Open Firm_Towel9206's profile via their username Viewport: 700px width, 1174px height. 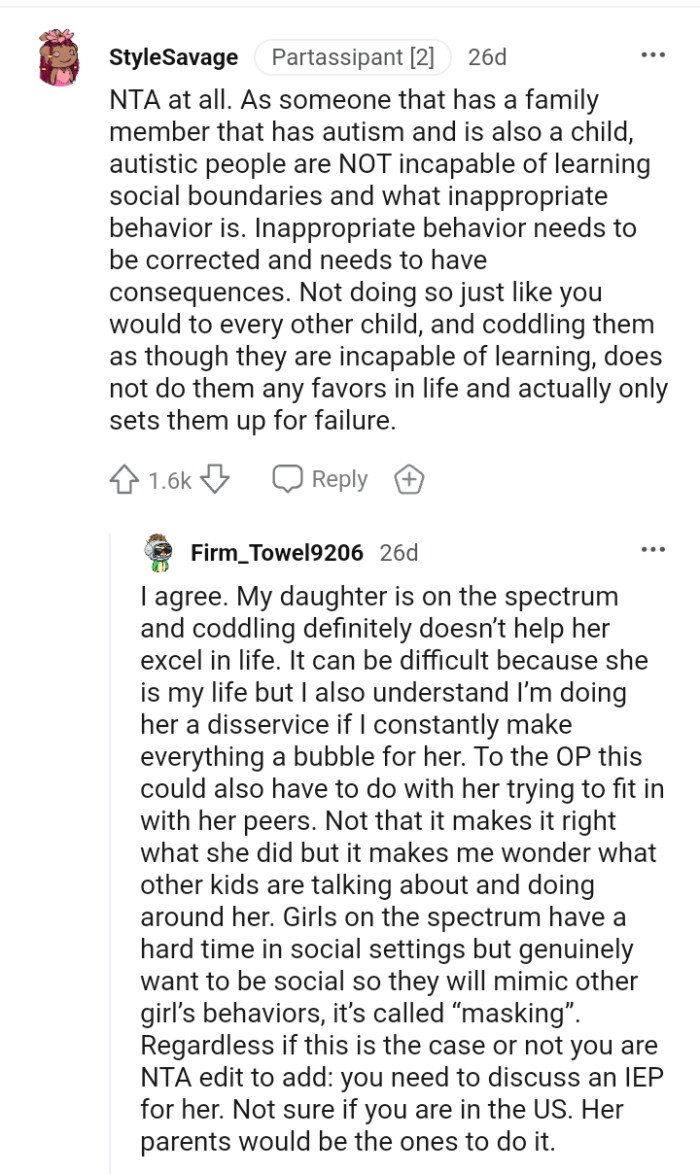279,551
